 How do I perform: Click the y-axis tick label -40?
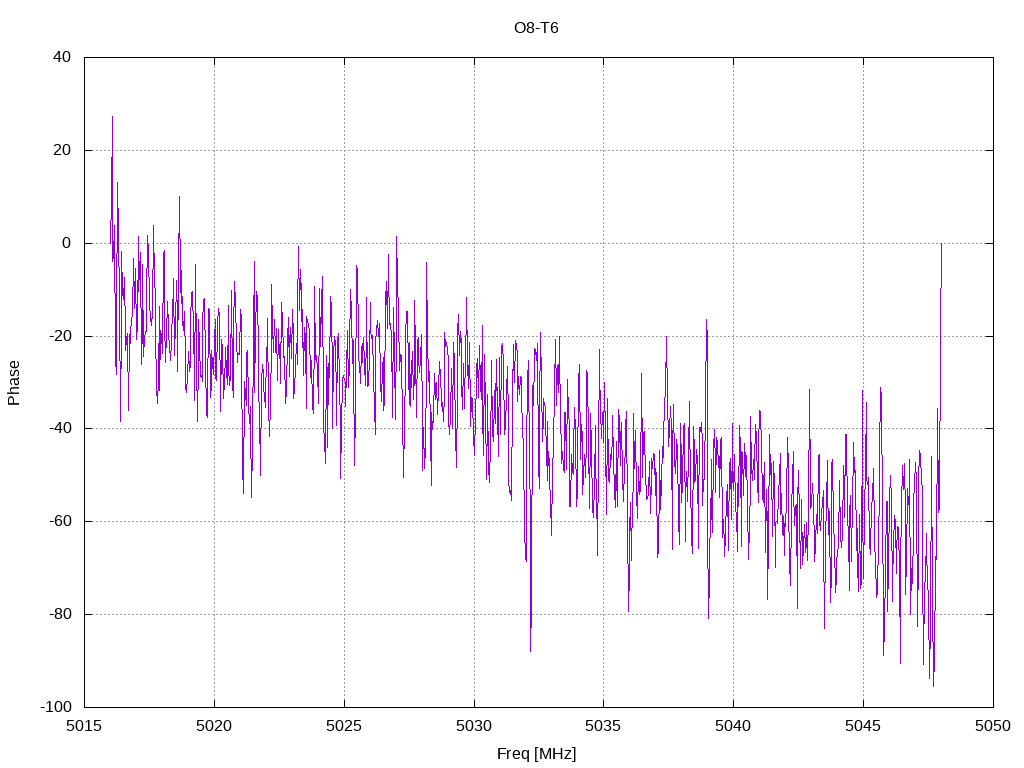point(59,429)
